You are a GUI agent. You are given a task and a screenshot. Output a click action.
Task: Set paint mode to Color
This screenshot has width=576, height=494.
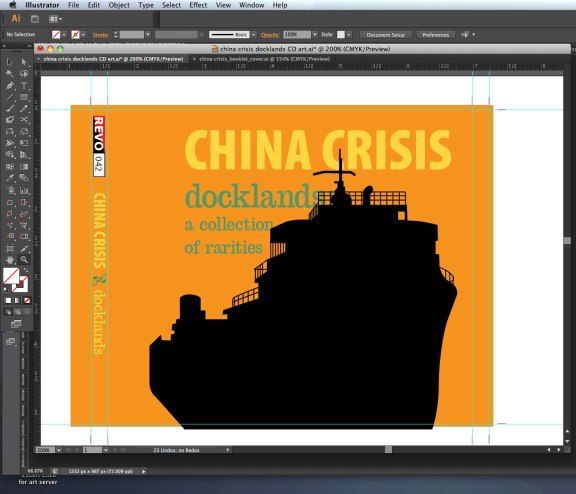[x=8, y=300]
